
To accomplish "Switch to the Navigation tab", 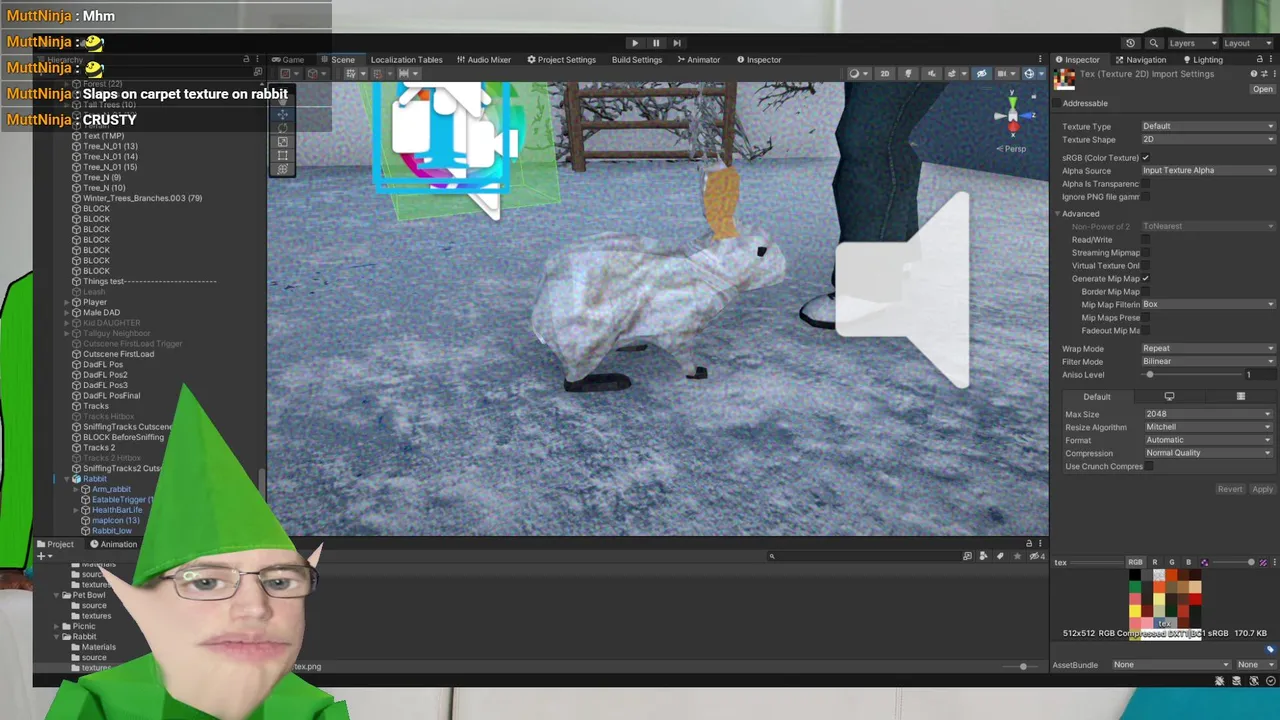I will (x=1140, y=60).
